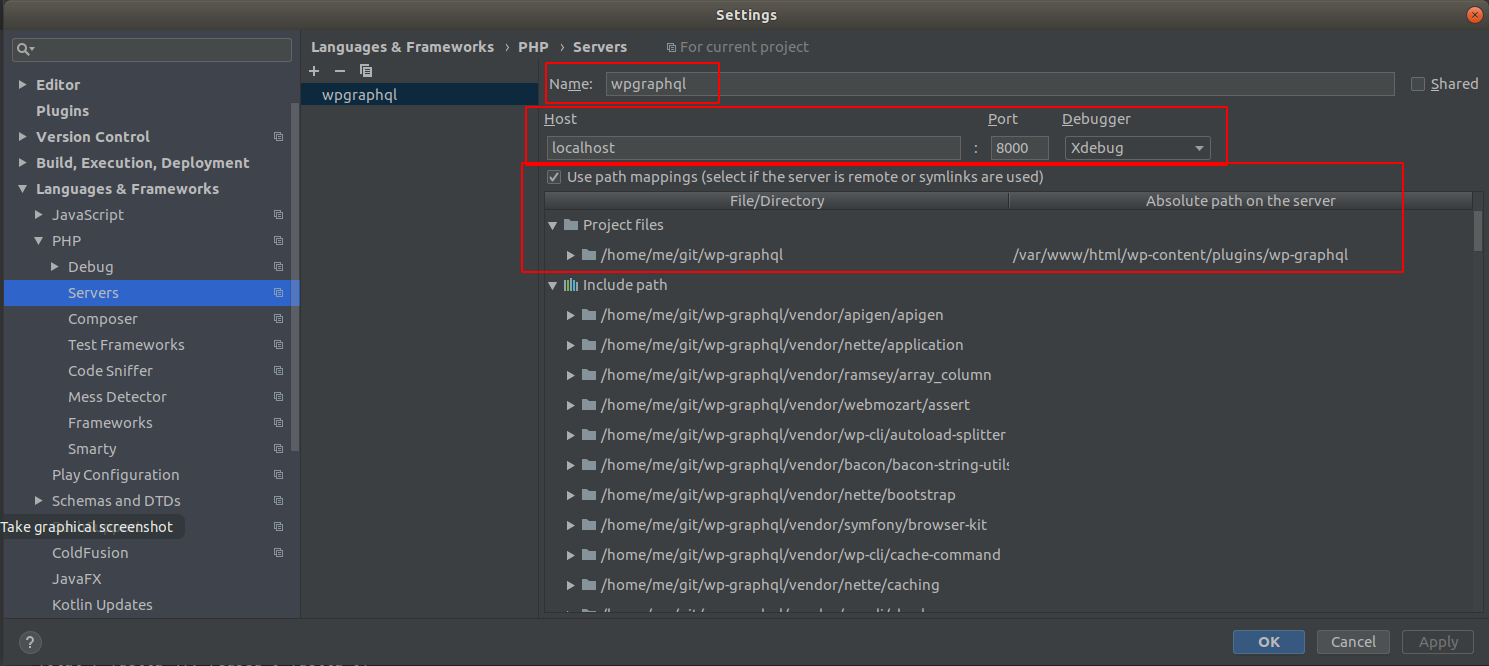Click the settings search box
1489x666 pixels.
click(152, 49)
